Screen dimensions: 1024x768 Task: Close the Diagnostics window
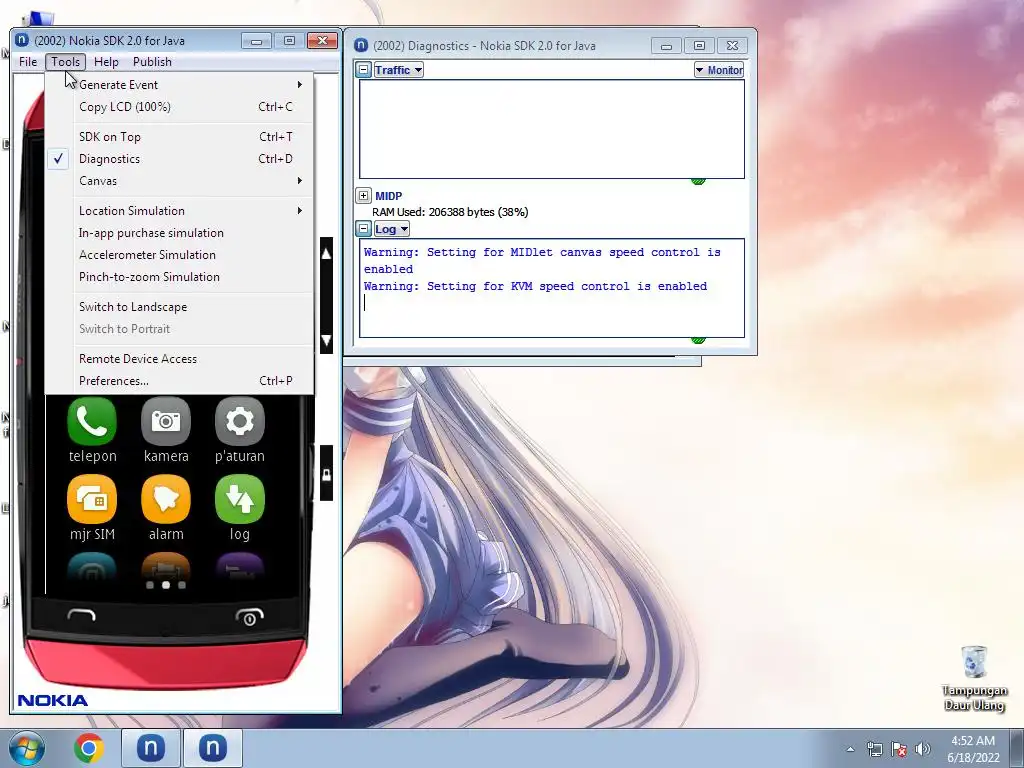click(733, 46)
